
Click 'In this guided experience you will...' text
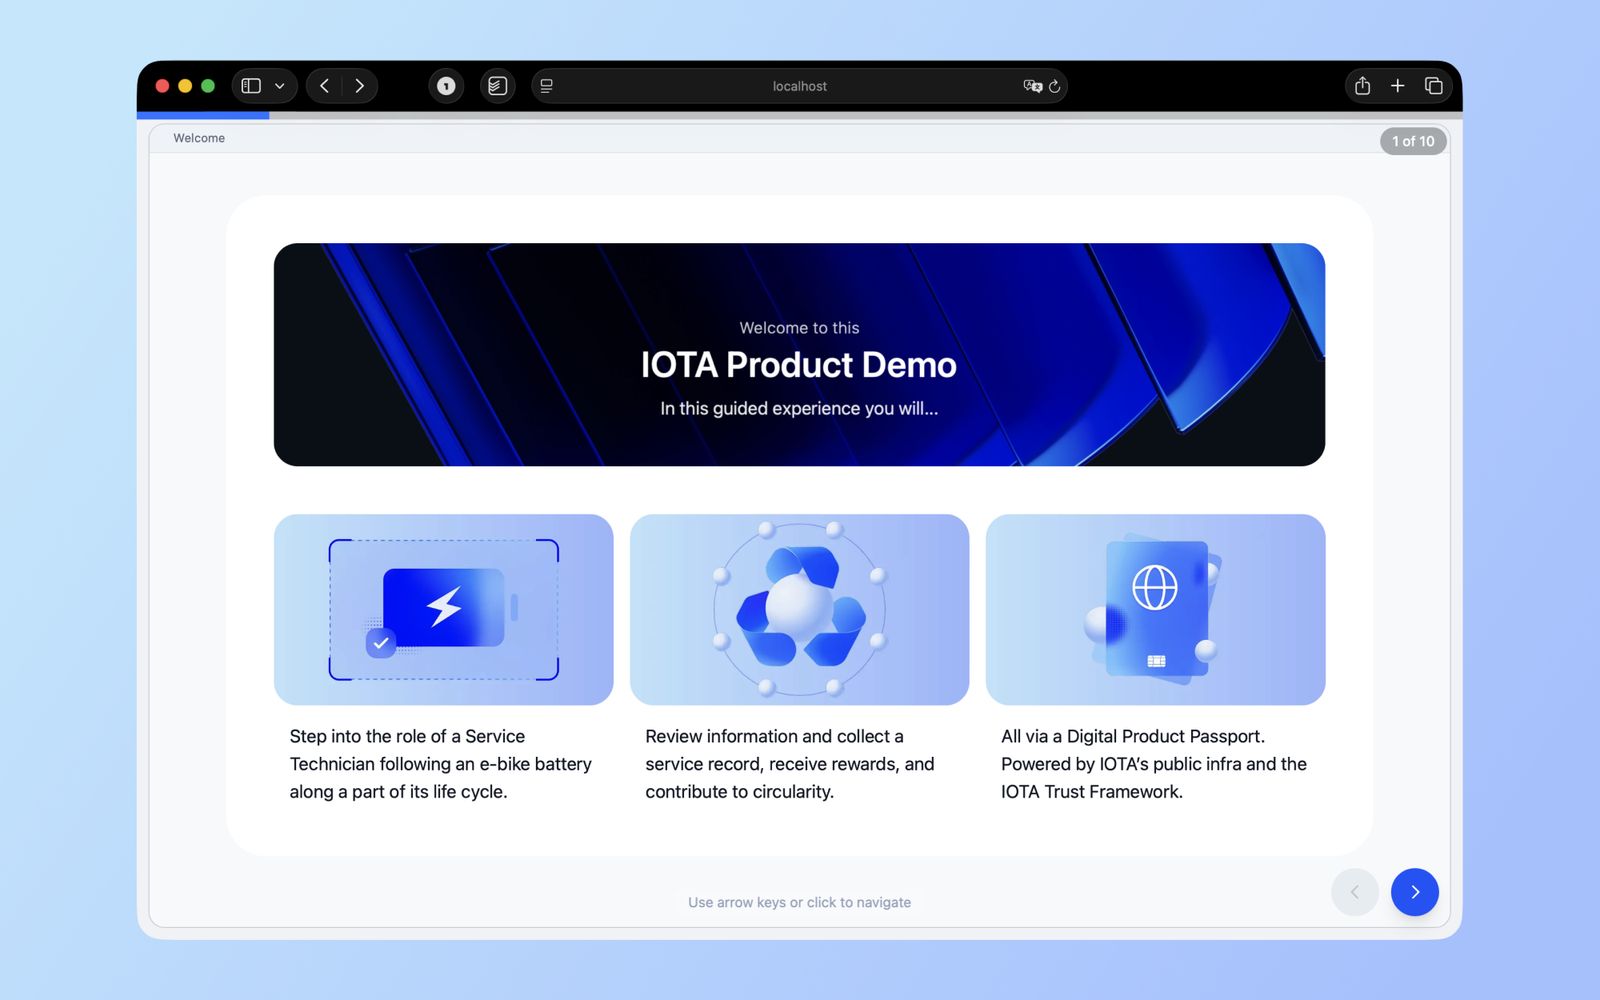[x=799, y=408]
